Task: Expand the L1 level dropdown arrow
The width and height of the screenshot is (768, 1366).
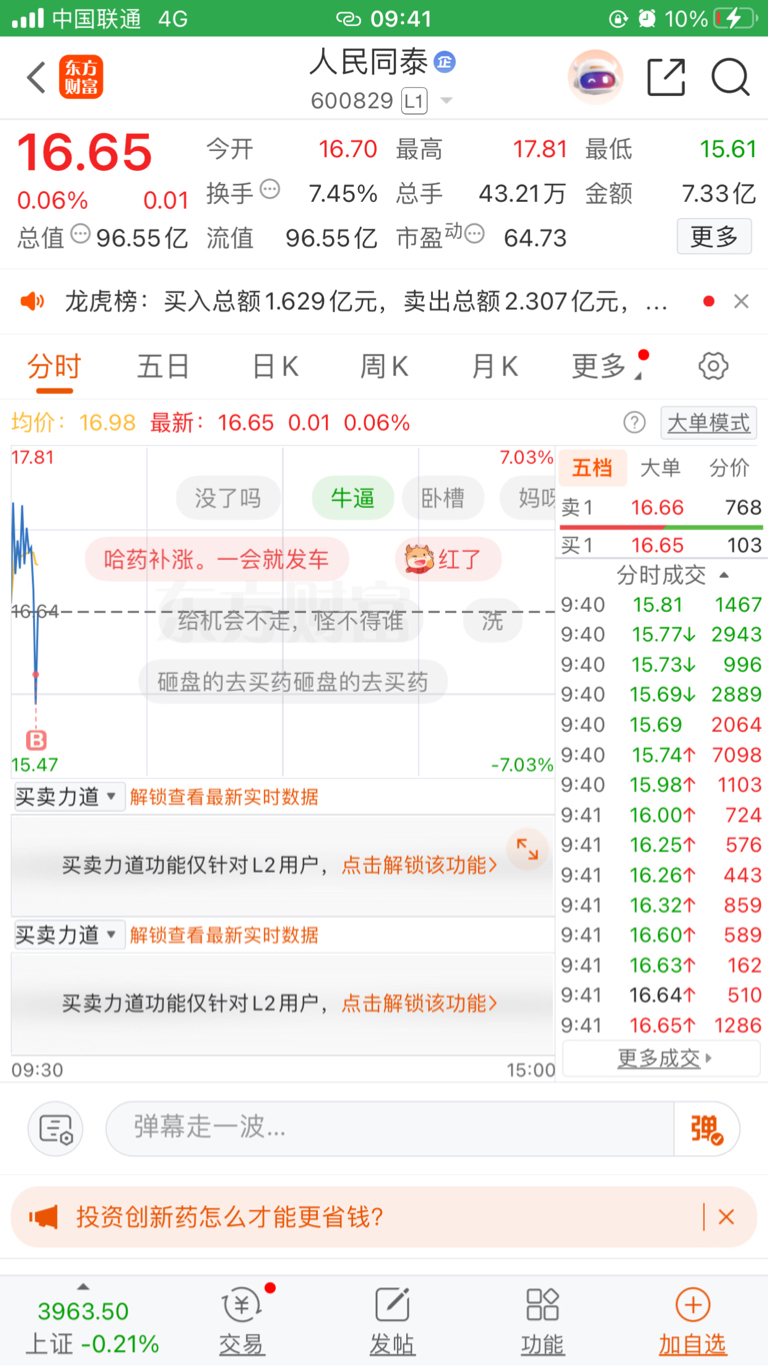Action: click(446, 101)
